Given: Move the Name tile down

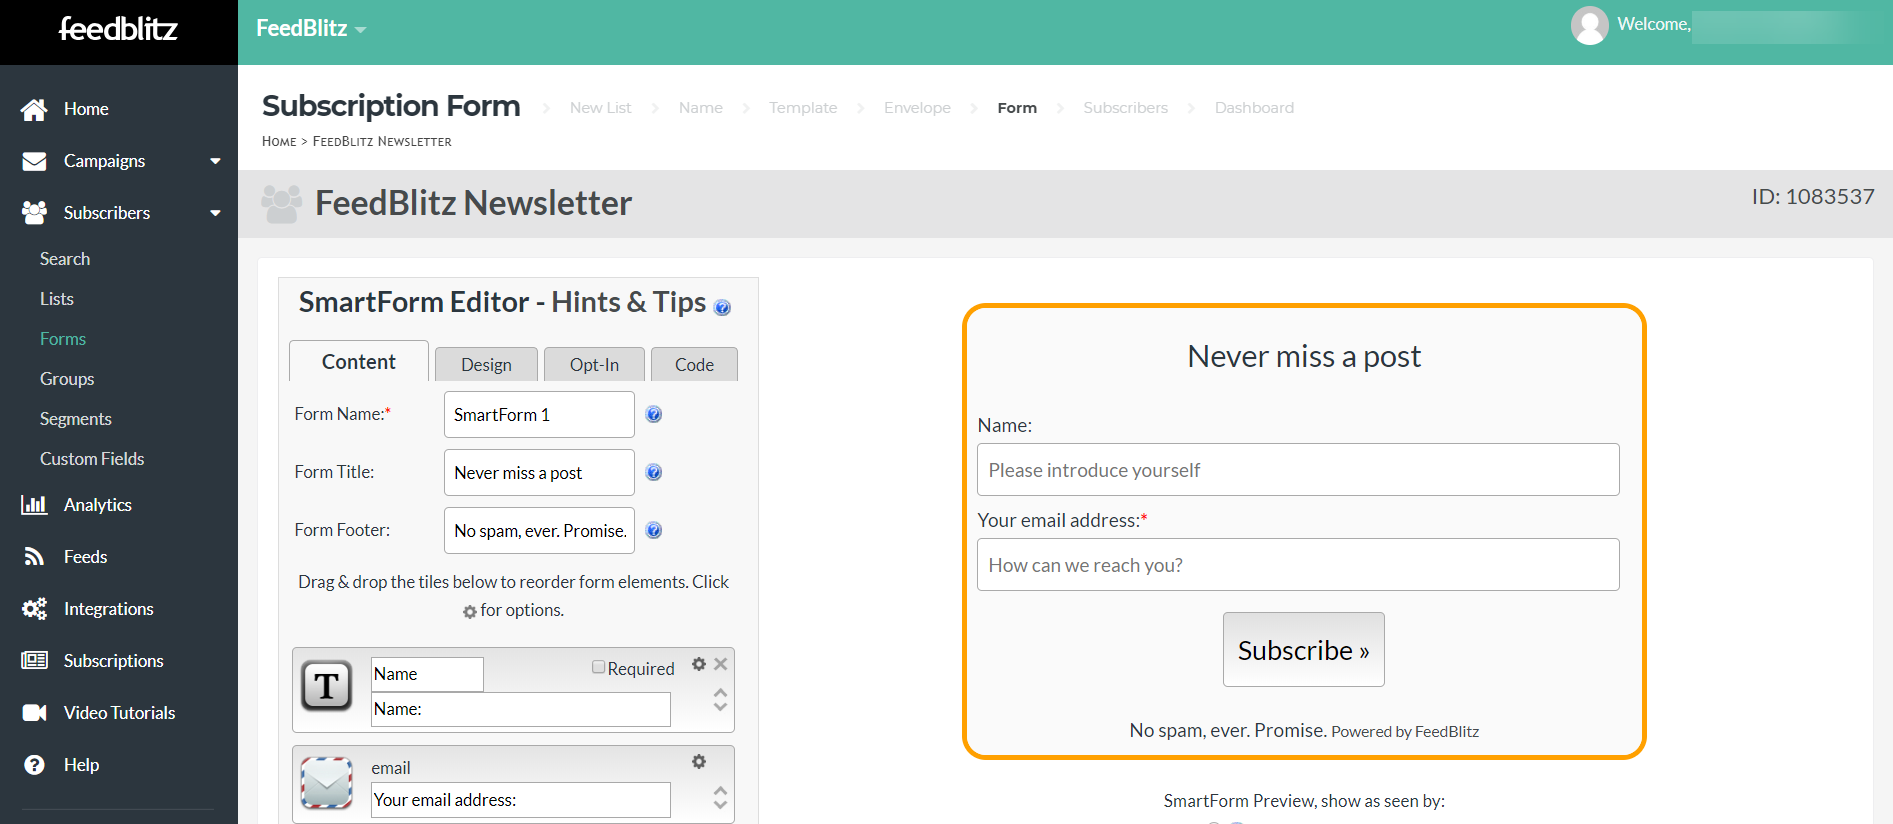Looking at the screenshot, I should tap(720, 707).
